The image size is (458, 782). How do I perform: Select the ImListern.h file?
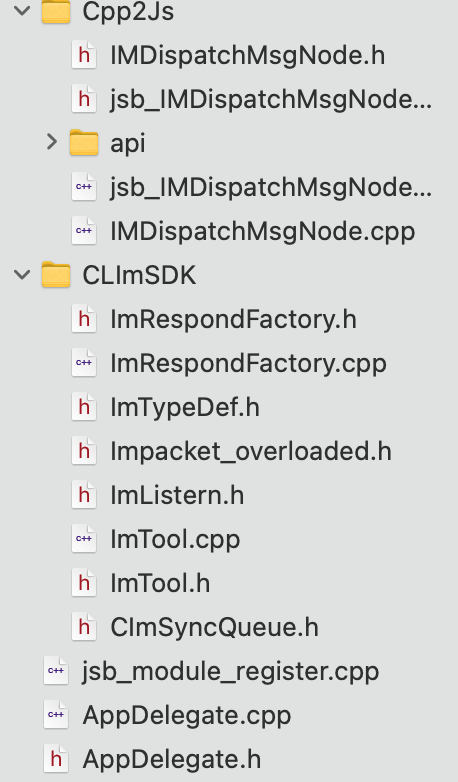pos(177,495)
